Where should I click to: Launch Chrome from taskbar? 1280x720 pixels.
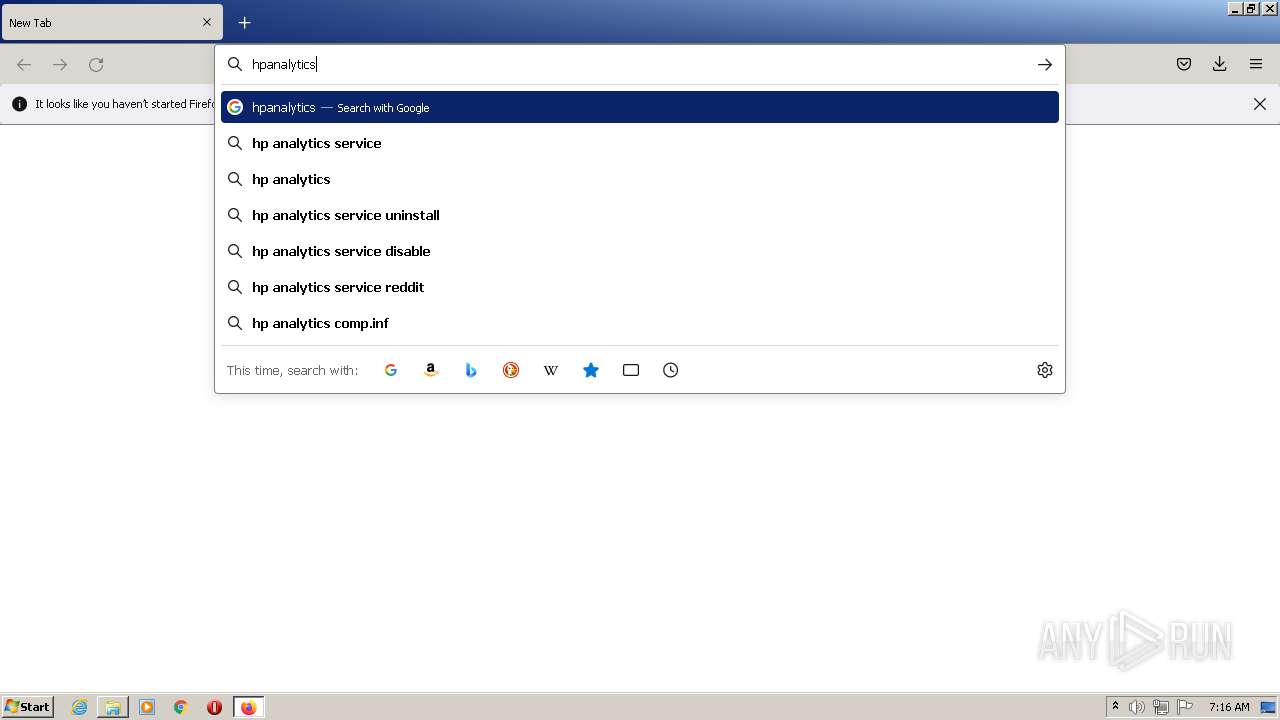click(181, 707)
